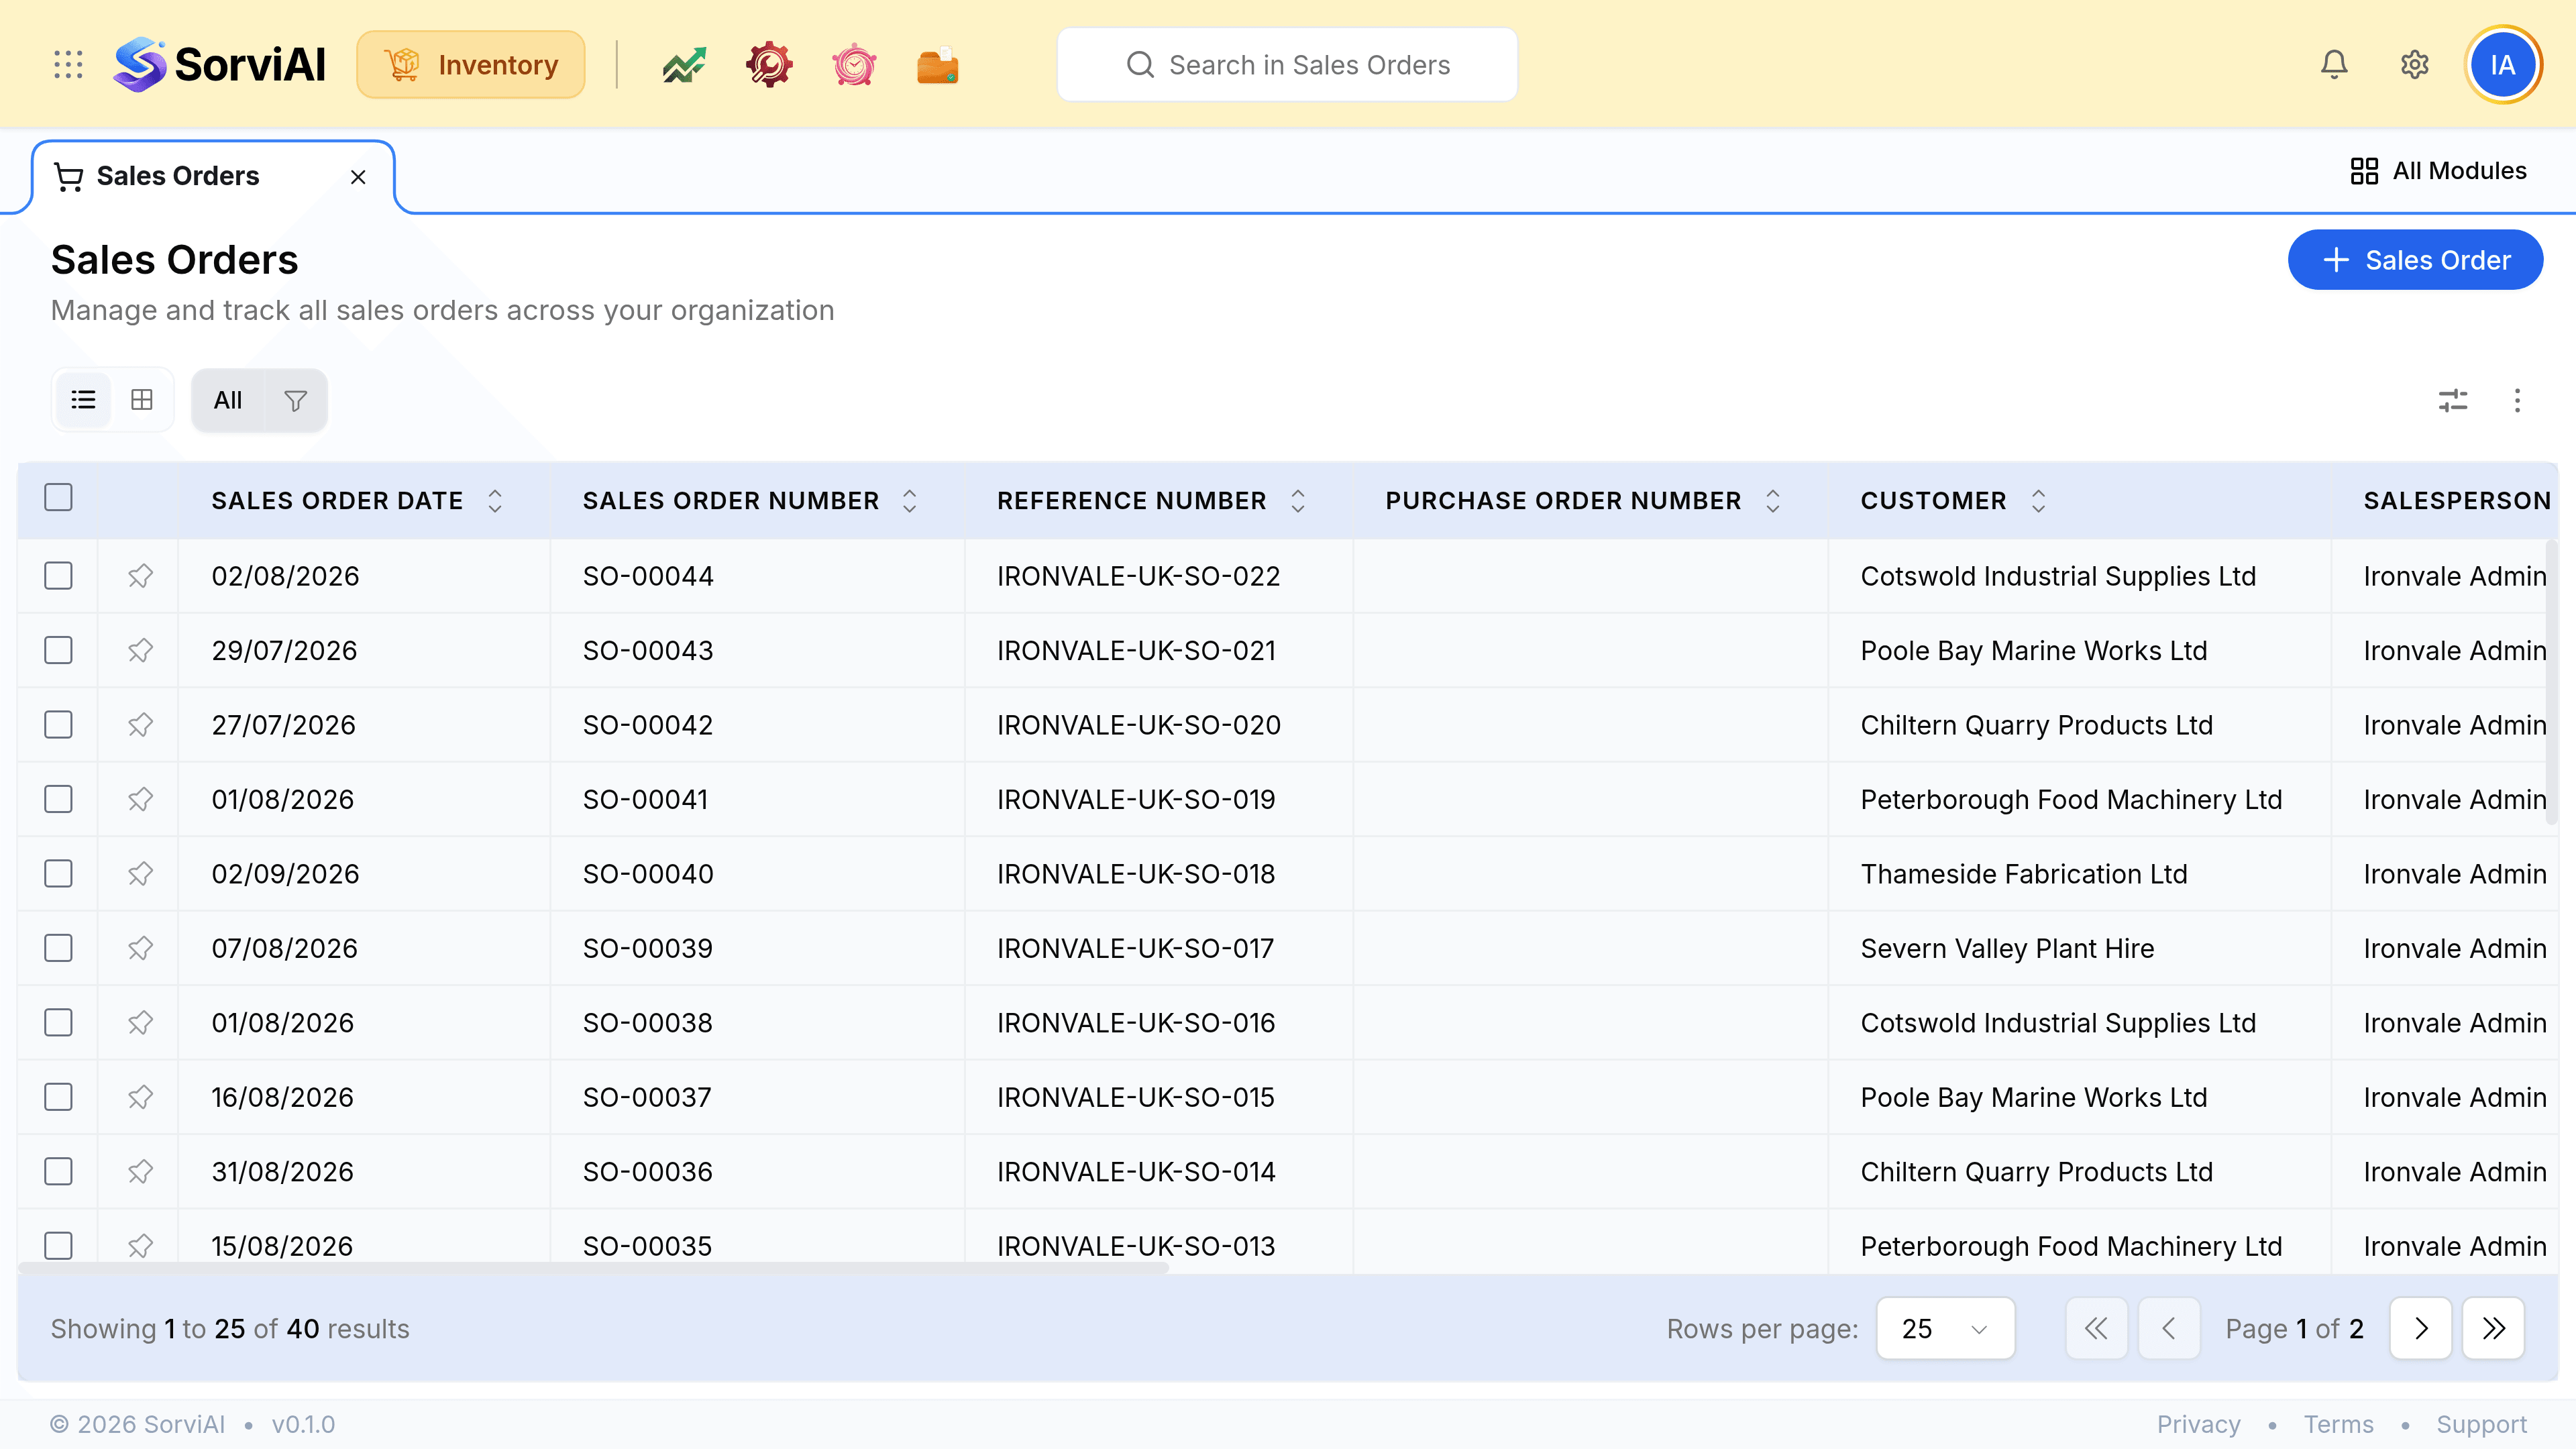Click reference IRONVALE-UK-SO-022
The width and height of the screenshot is (2576, 1449).
pos(1138,576)
